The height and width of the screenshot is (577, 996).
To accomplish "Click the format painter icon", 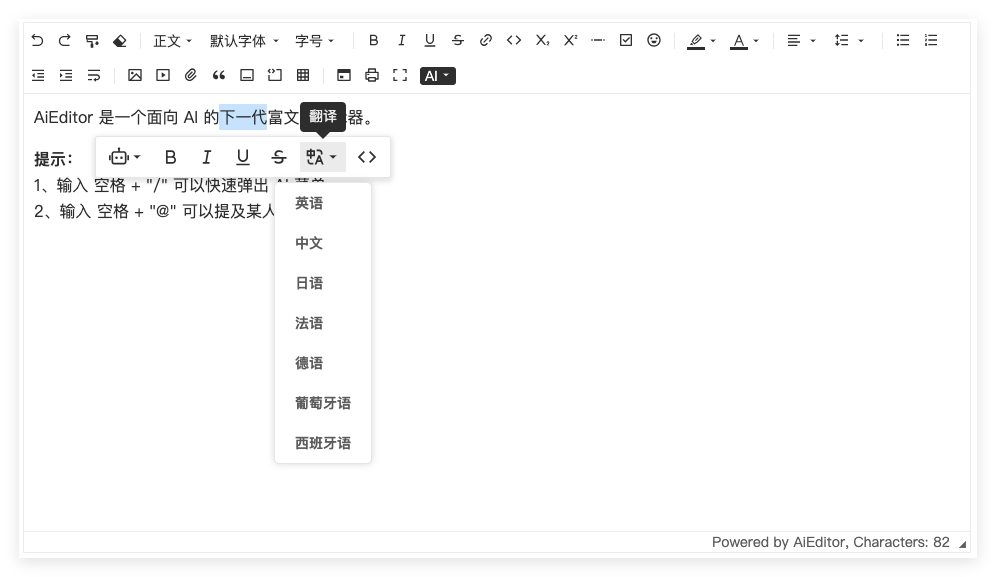I will (92, 41).
